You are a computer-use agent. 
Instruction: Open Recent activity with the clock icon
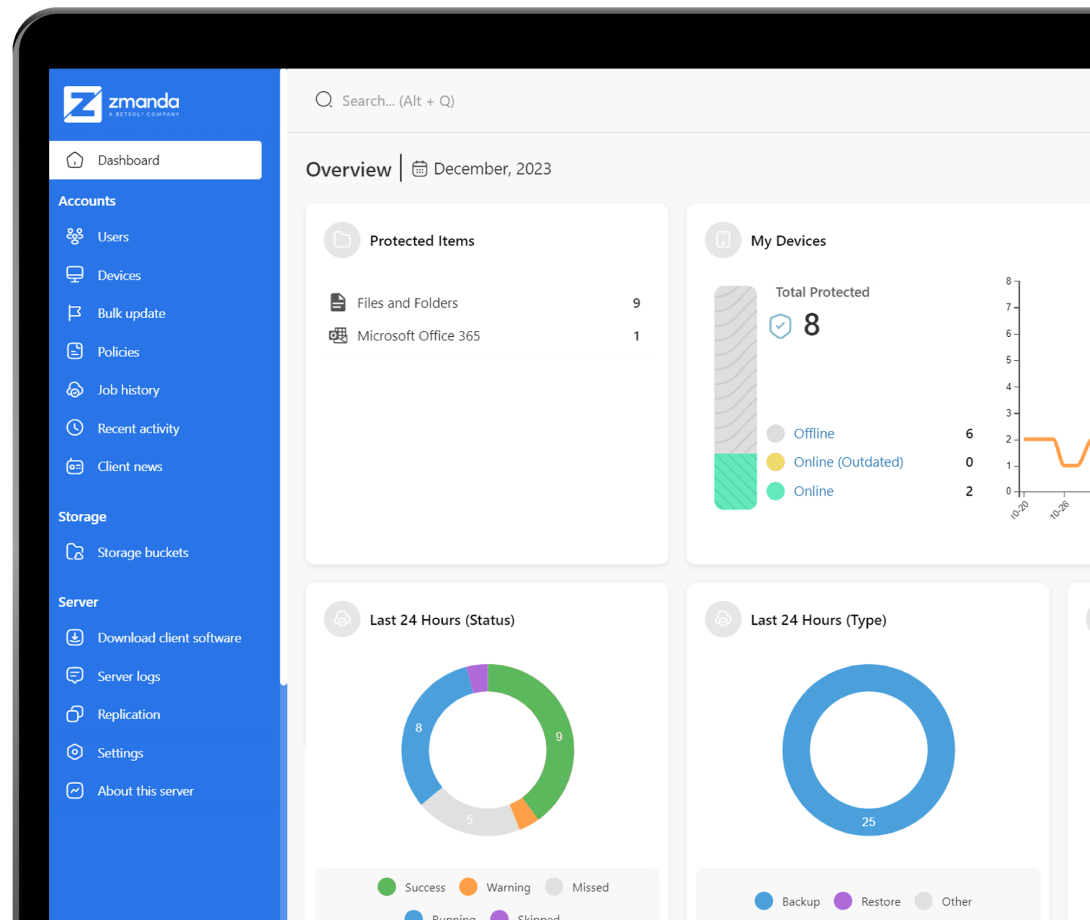(x=74, y=428)
